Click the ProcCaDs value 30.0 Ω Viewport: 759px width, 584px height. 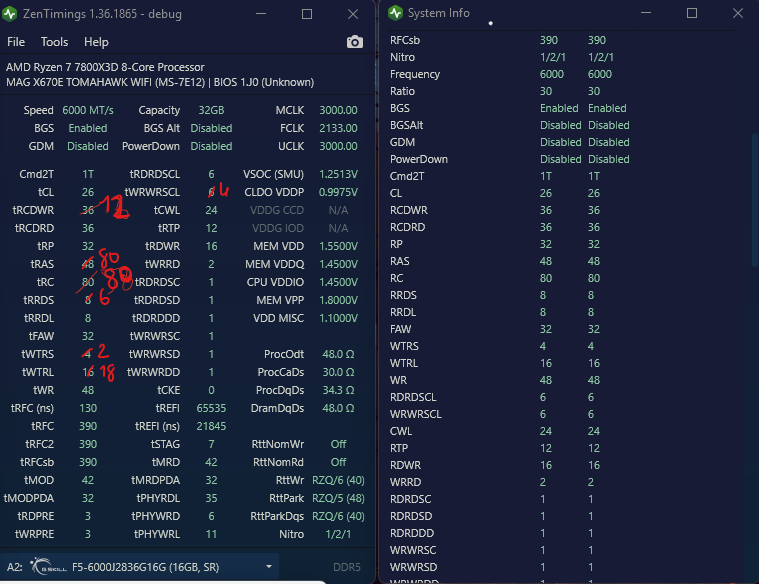pos(338,372)
